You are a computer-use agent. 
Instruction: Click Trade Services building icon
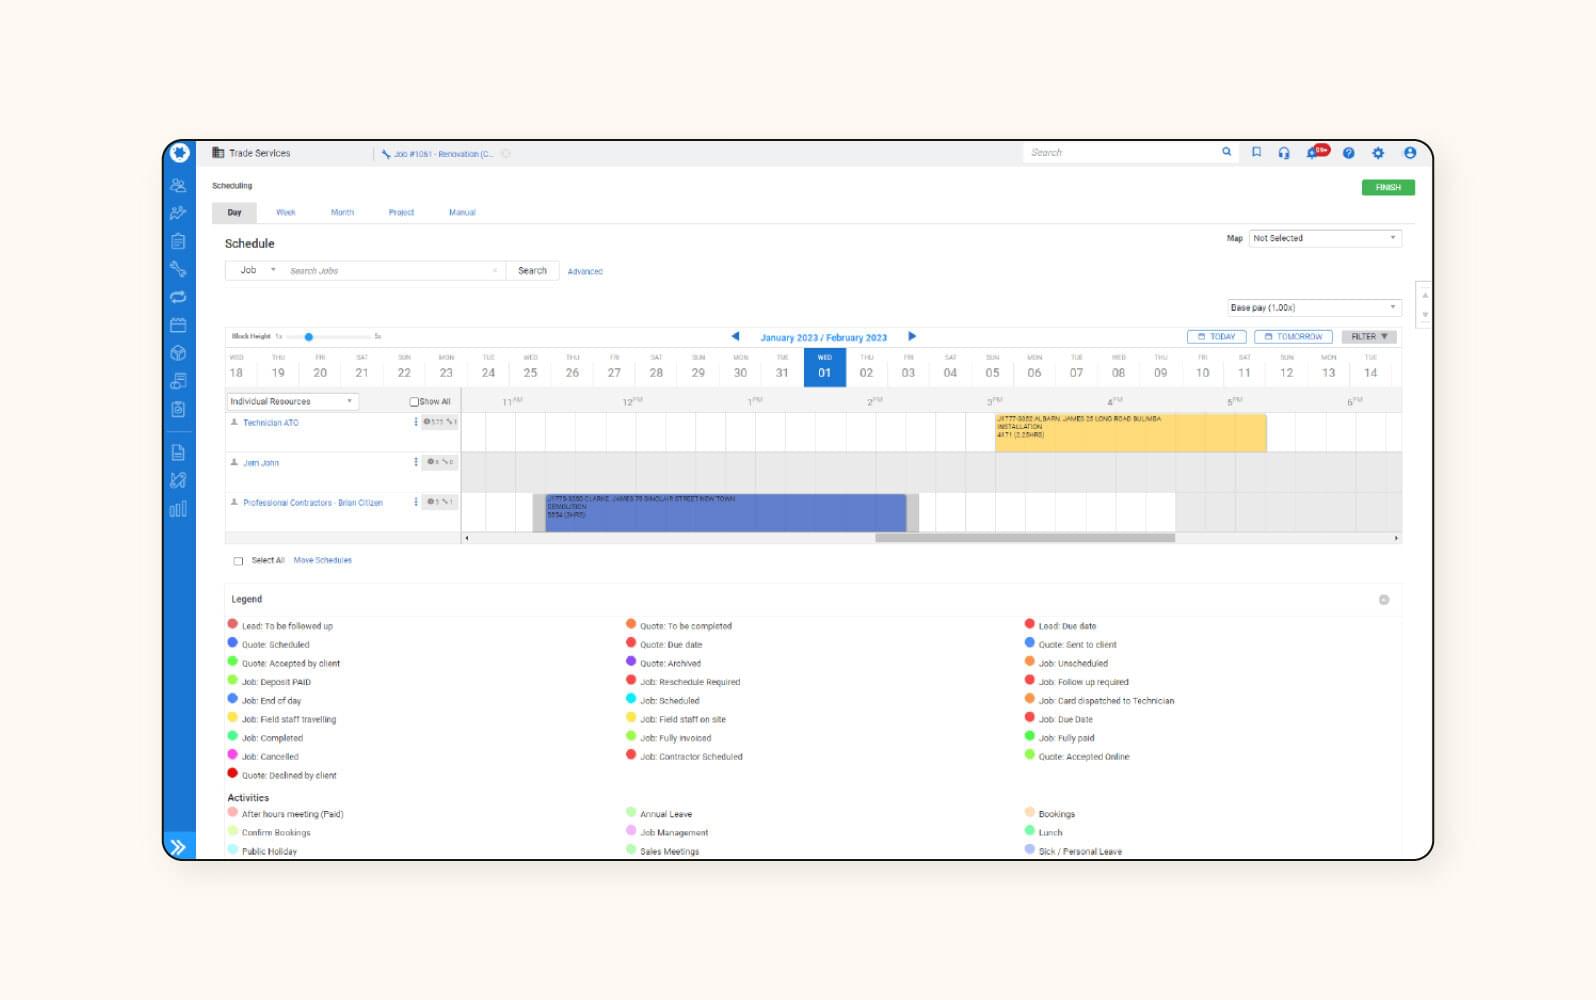click(218, 153)
